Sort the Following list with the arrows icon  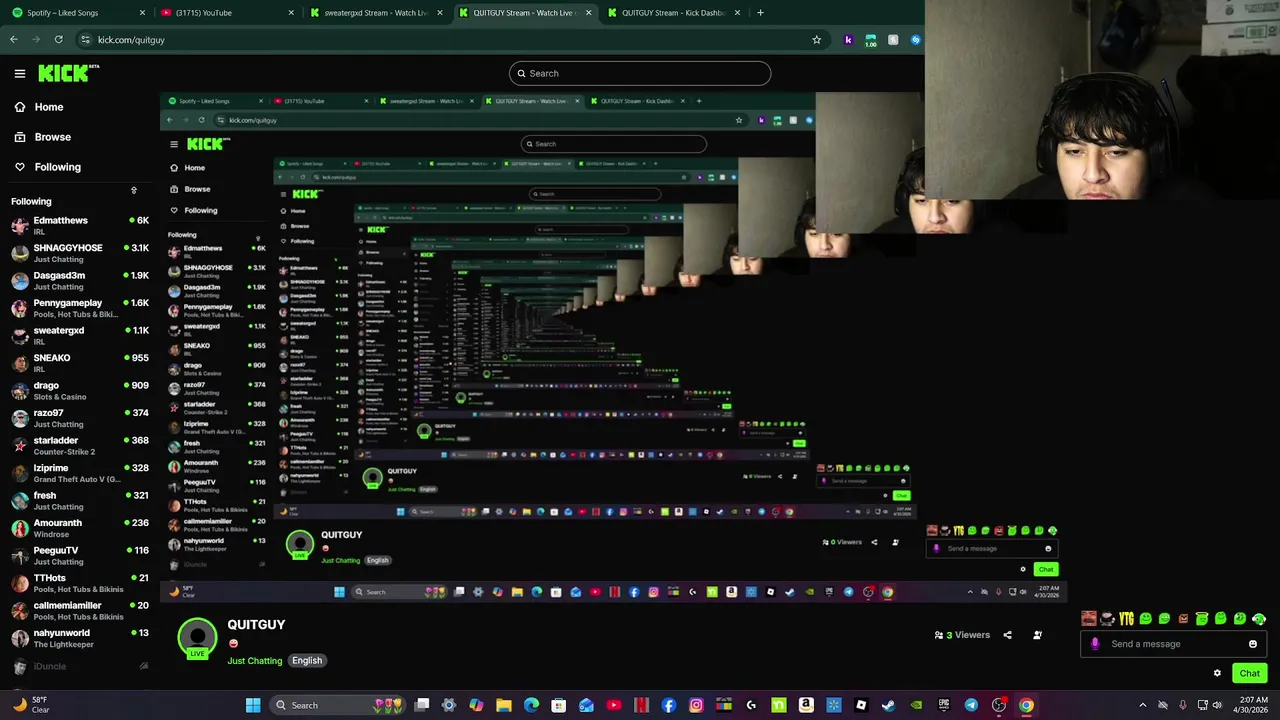[133, 190]
